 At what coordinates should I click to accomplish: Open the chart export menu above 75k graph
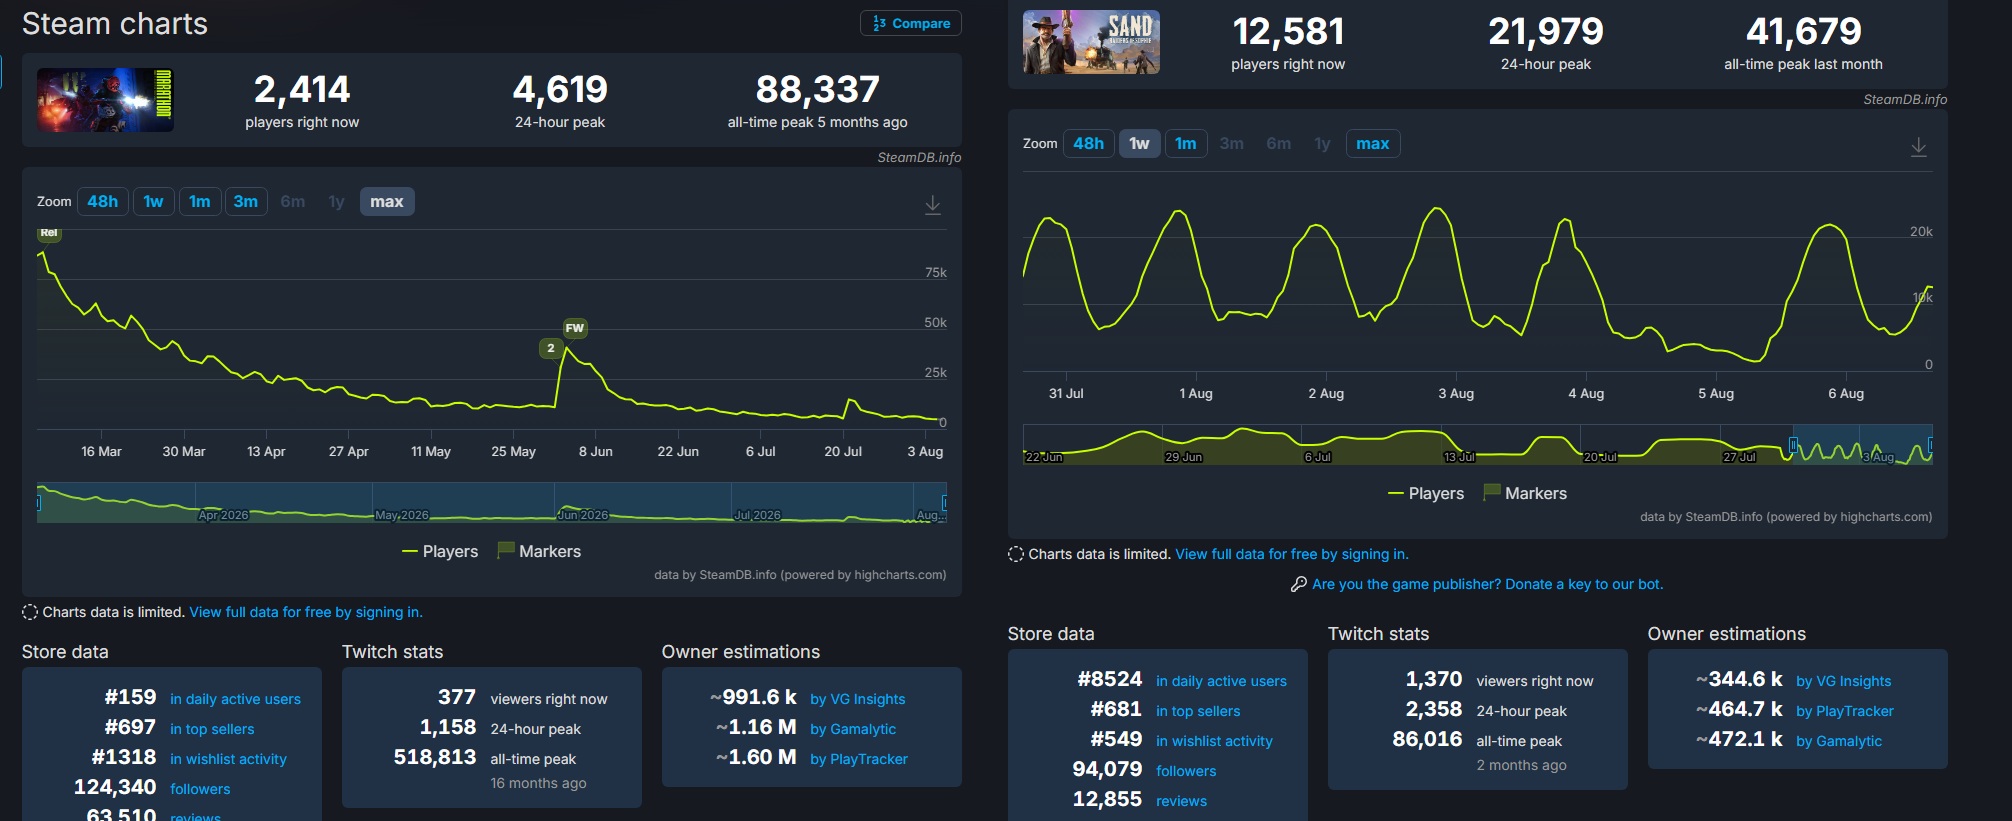coord(933,204)
